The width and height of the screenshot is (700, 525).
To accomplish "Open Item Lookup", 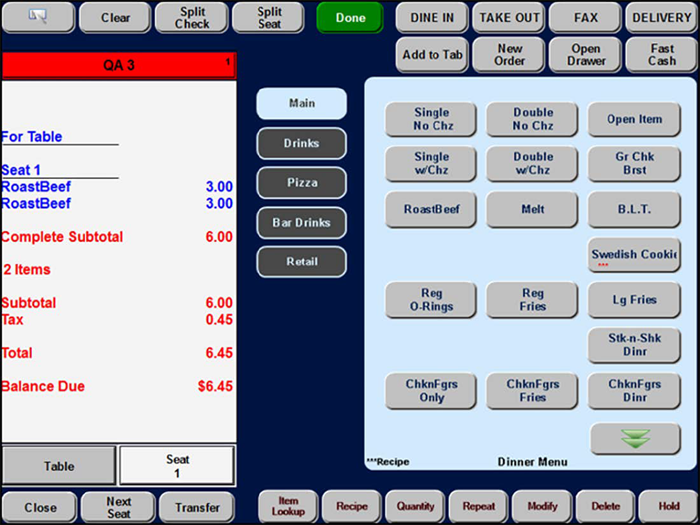I will (x=288, y=507).
